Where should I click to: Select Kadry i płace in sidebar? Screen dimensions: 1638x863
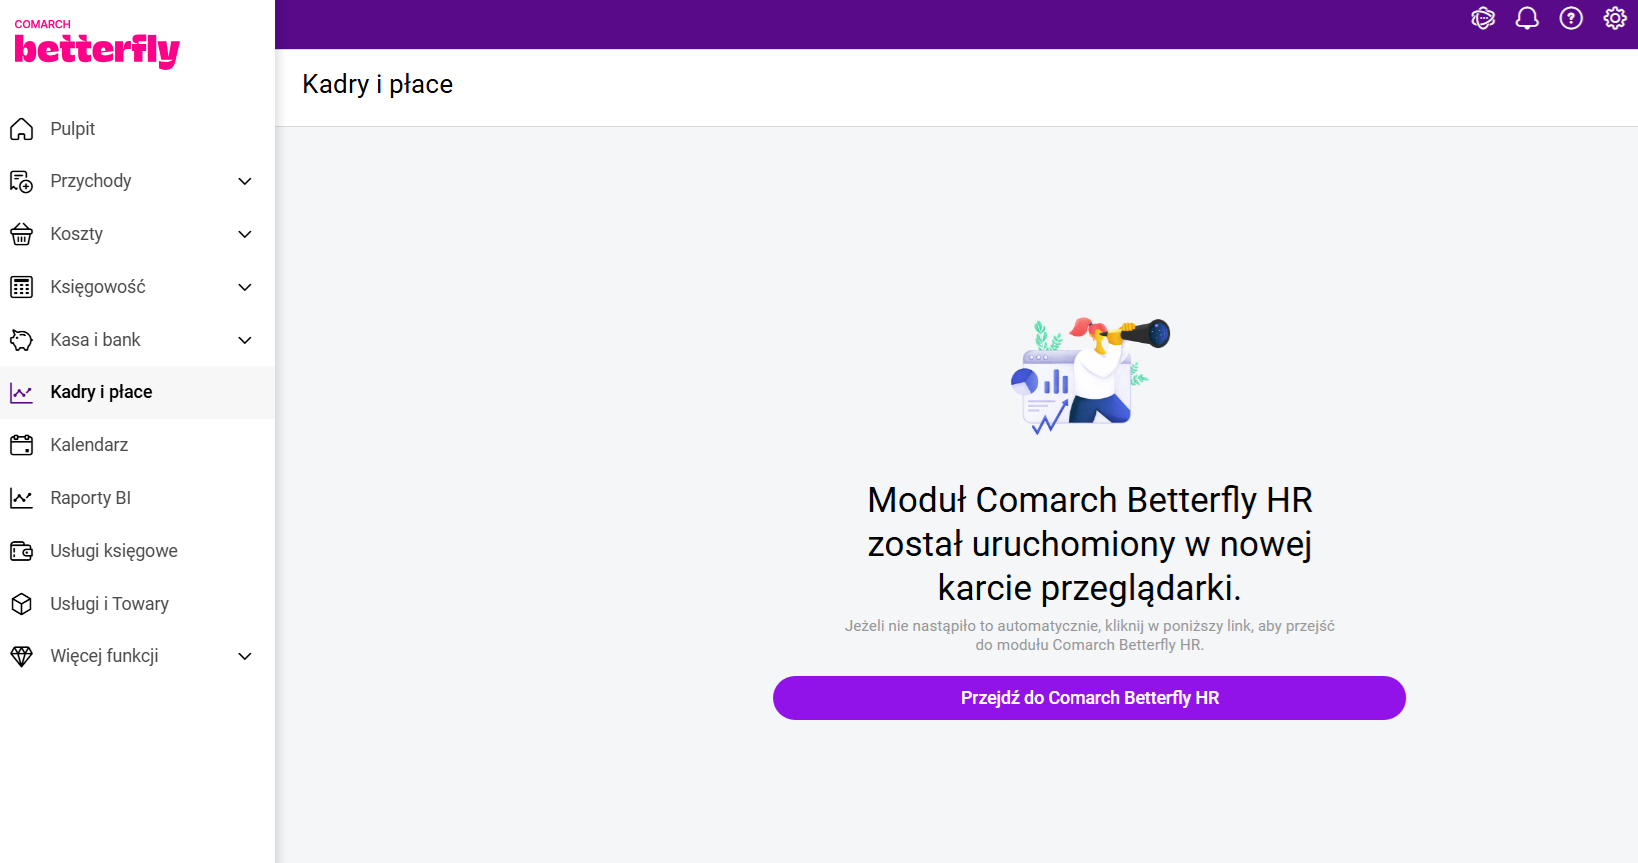tap(101, 392)
